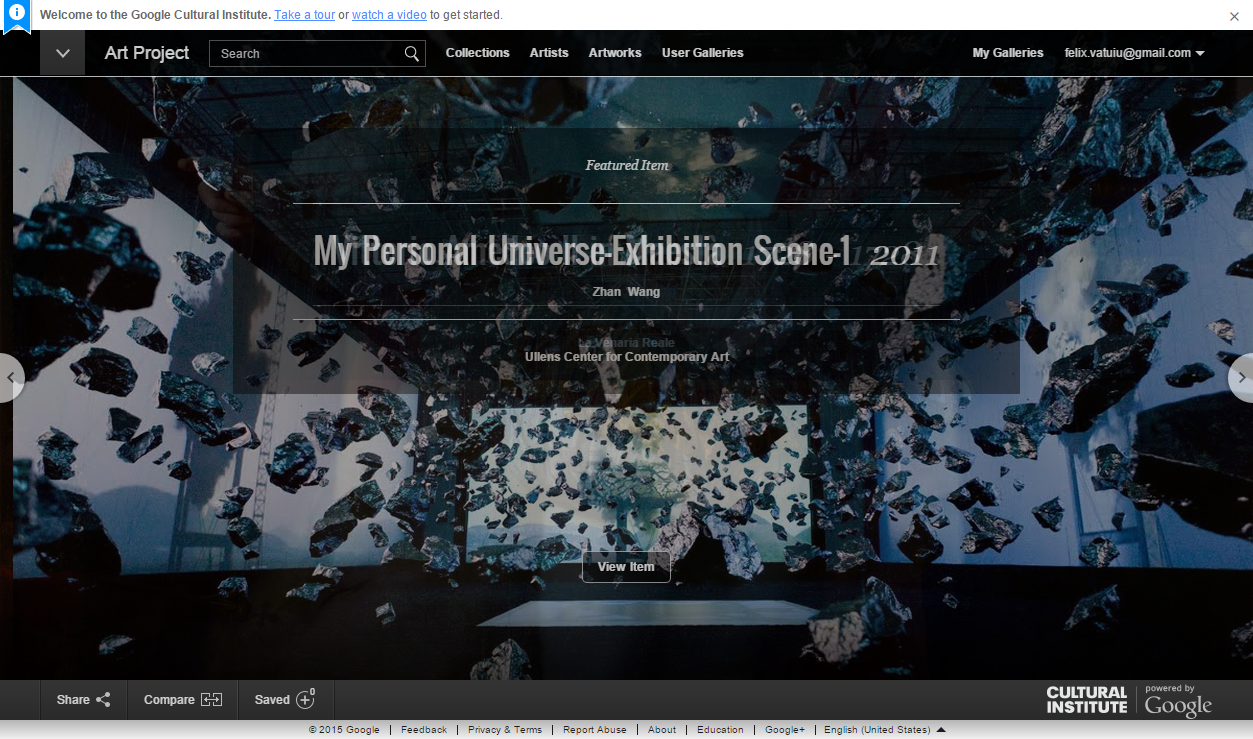Open the Compare view icon
The image size is (1253, 739).
click(x=211, y=700)
